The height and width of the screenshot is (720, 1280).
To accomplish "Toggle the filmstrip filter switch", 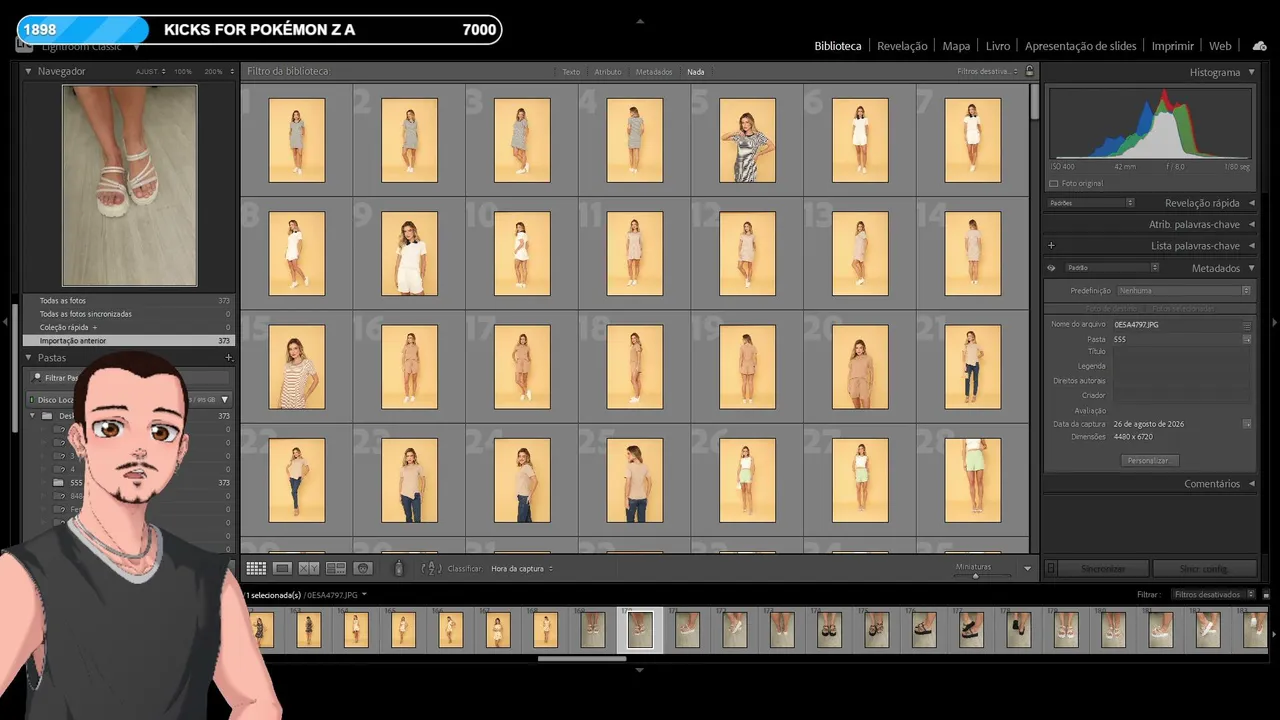I will pyautogui.click(x=1265, y=595).
